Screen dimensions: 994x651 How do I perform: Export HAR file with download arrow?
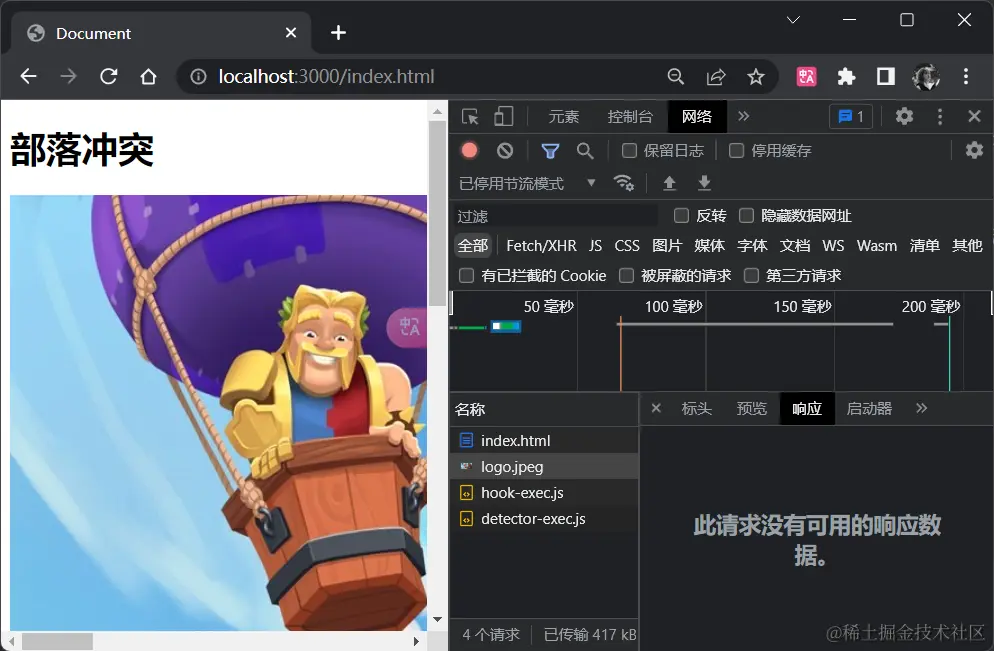tap(704, 183)
